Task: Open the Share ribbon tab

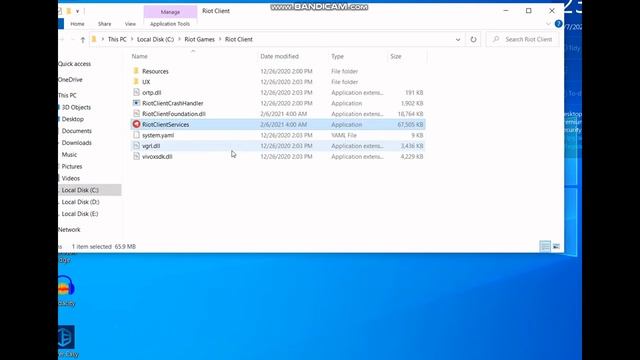Action: [104, 24]
